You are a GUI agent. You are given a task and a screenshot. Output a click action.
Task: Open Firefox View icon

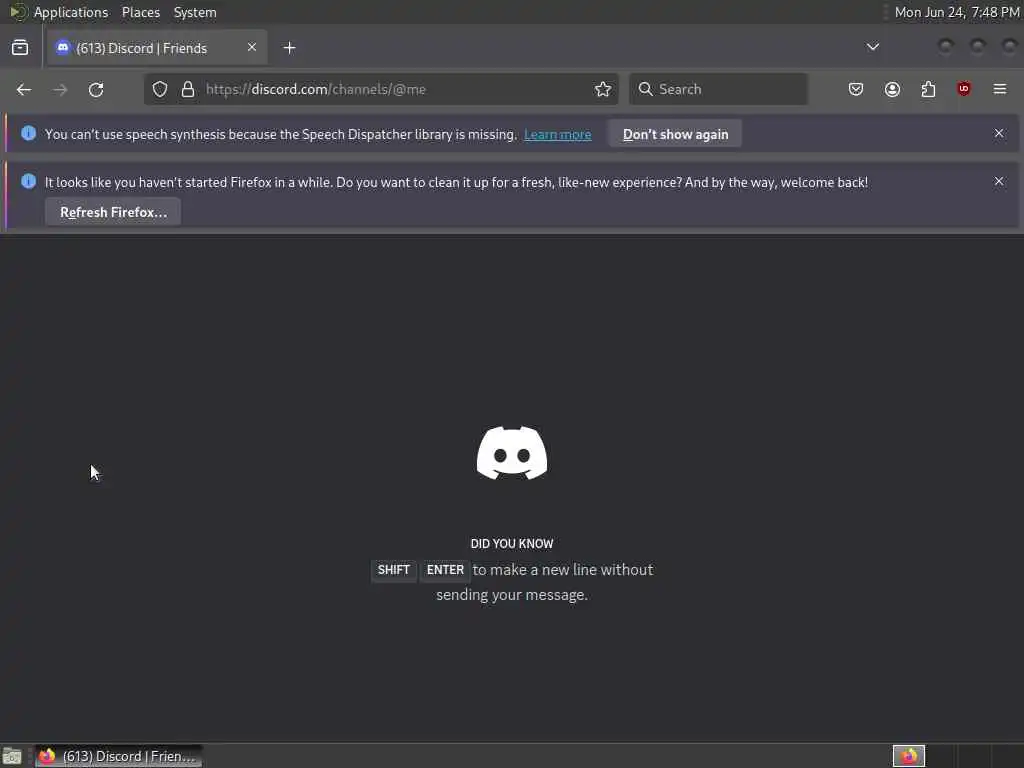click(x=20, y=48)
